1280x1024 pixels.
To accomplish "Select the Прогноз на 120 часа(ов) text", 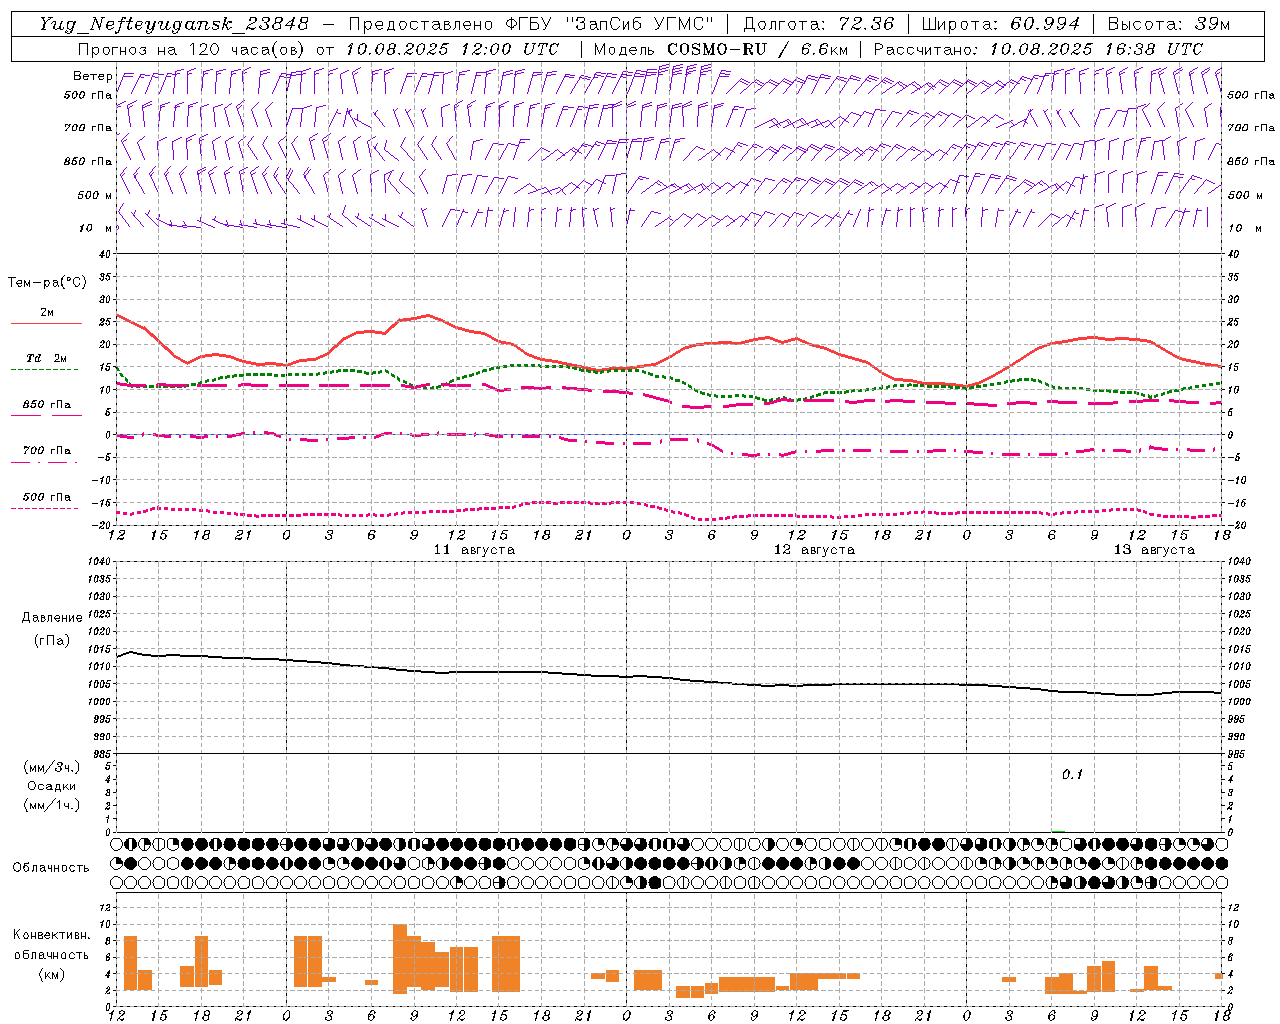I will click(x=192, y=49).
